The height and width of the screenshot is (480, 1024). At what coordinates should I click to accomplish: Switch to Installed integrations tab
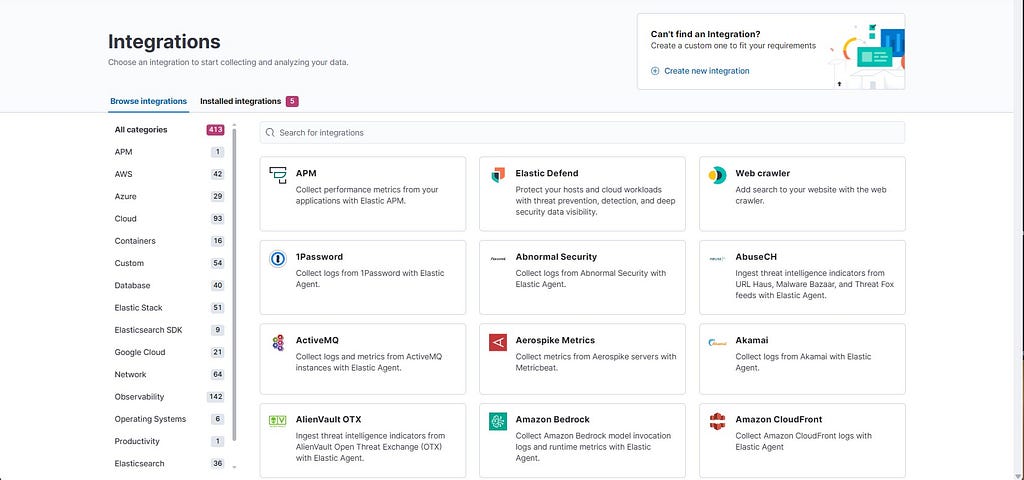tap(240, 101)
